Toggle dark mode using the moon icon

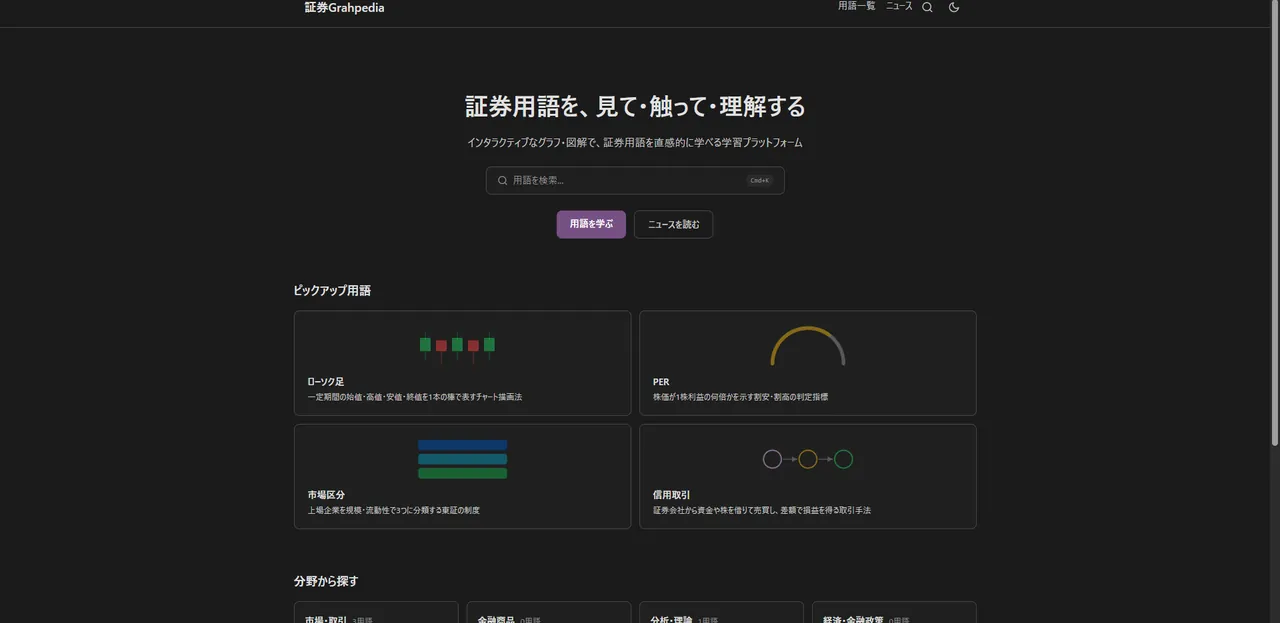click(x=953, y=7)
